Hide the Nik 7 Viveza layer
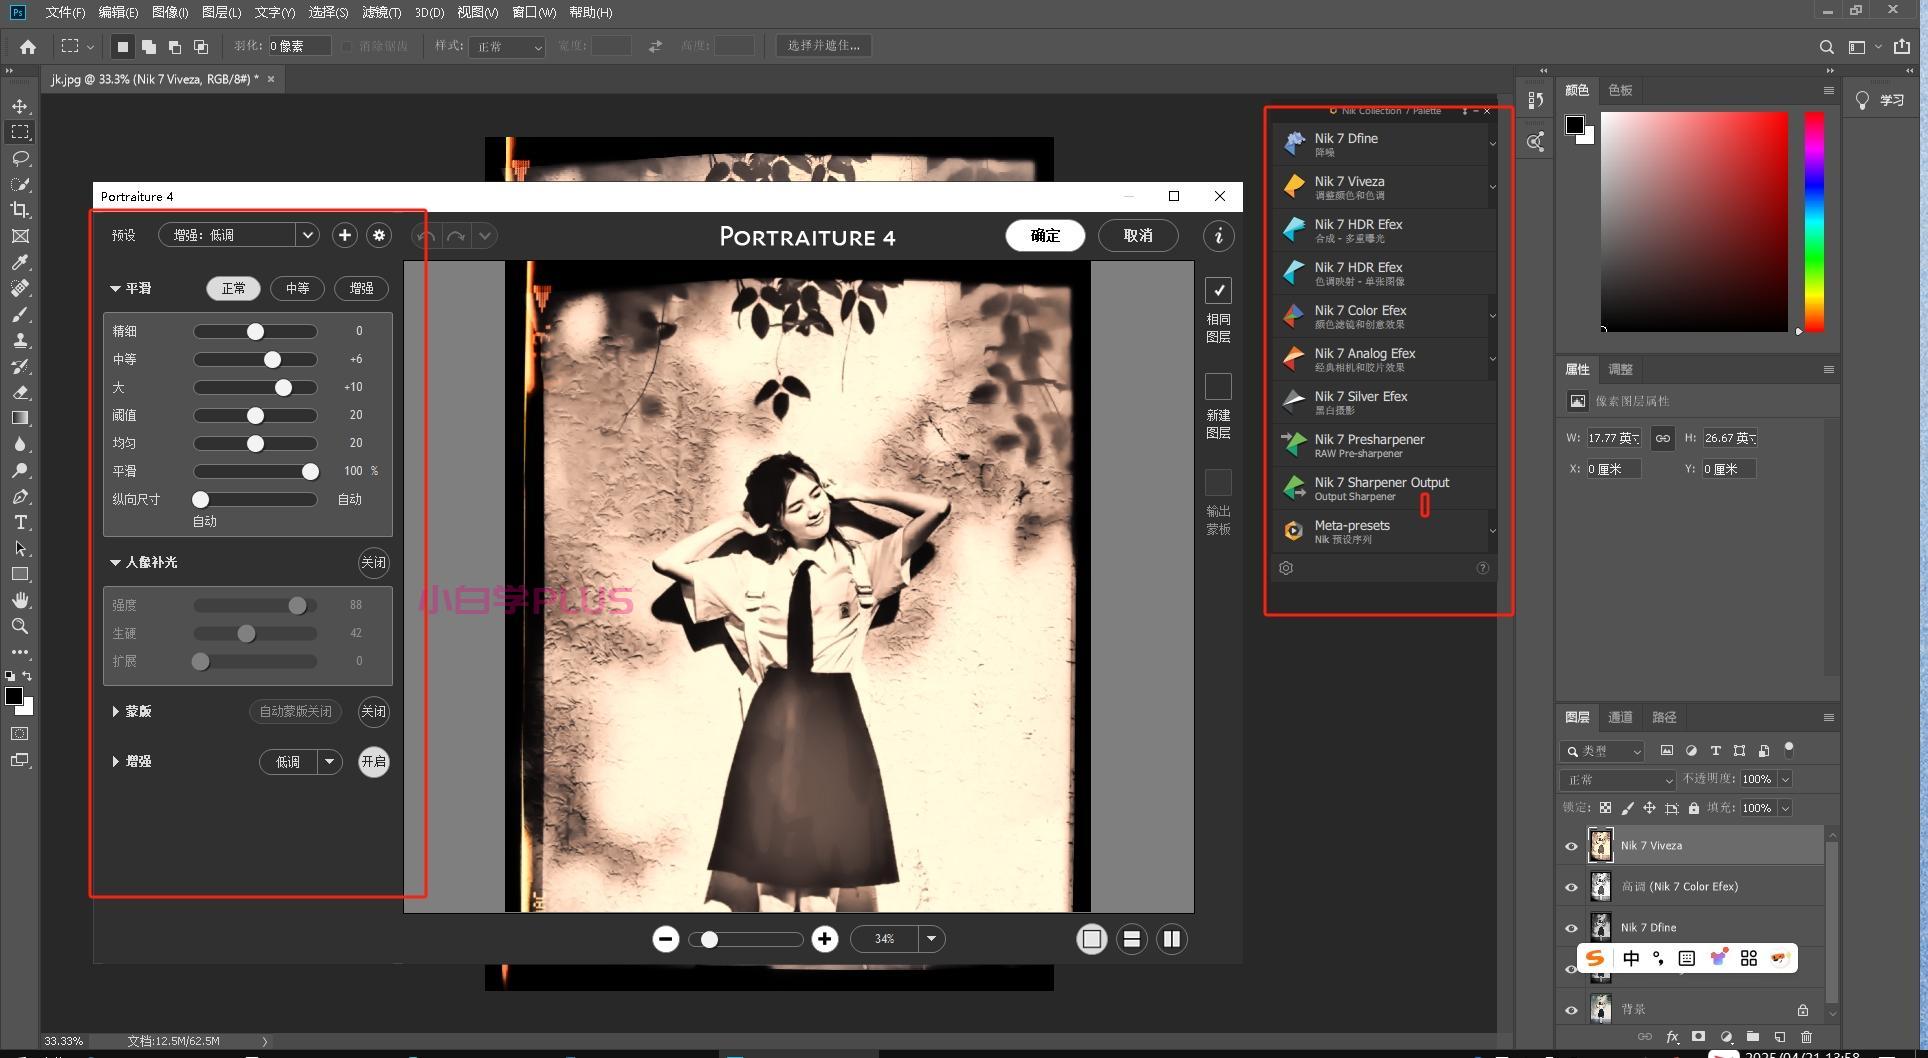This screenshot has height=1058, width=1928. click(x=1571, y=846)
